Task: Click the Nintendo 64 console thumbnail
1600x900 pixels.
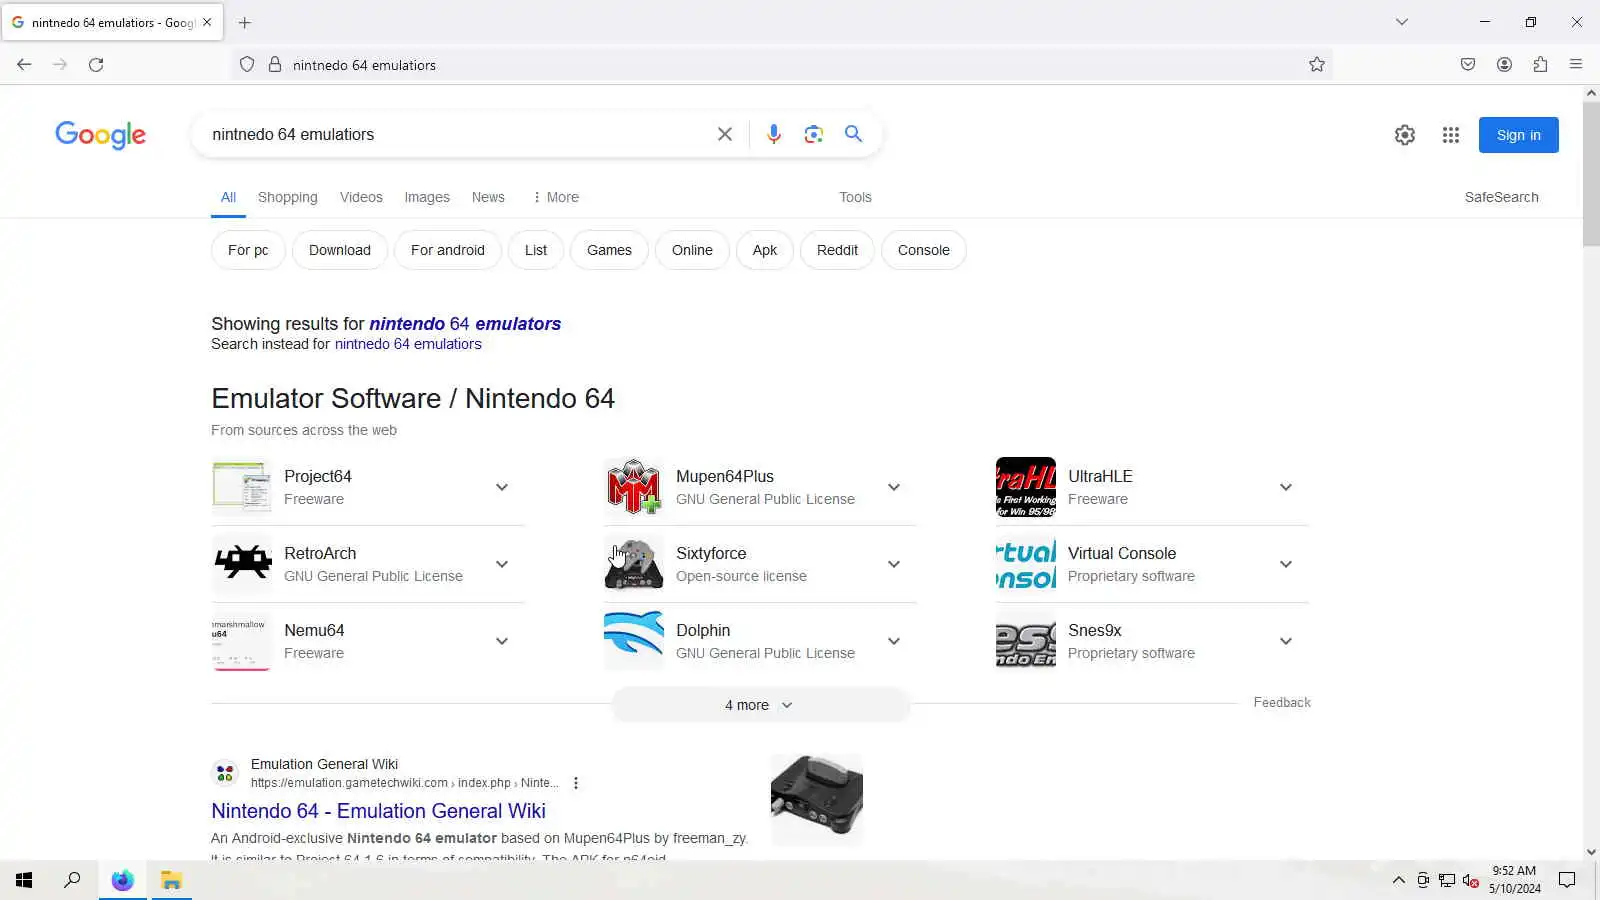Action: pyautogui.click(x=817, y=800)
